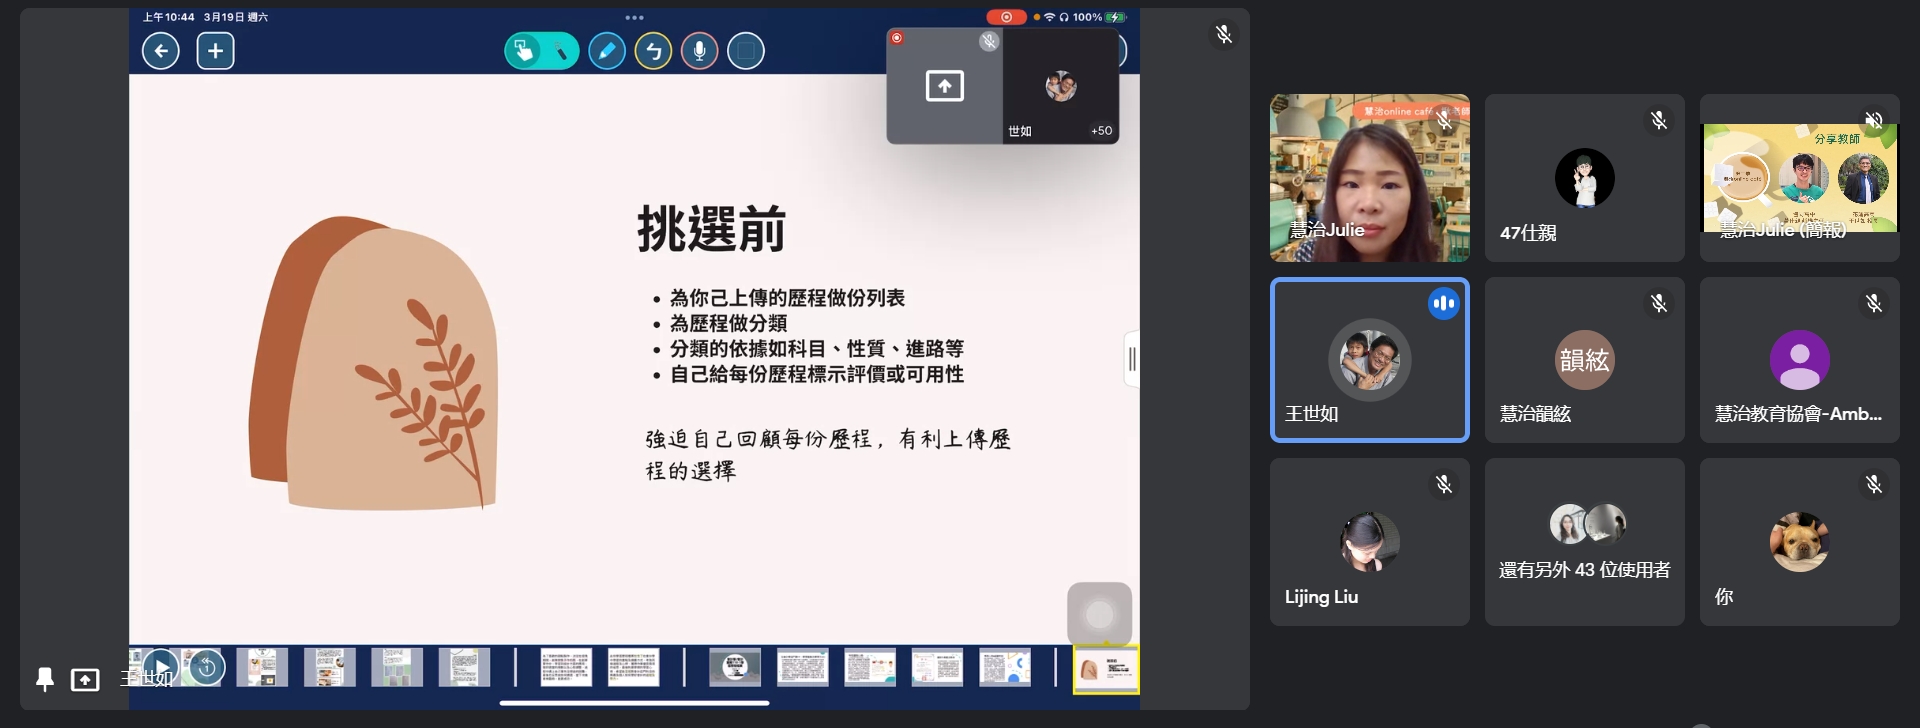Select the highlighted last slide thumbnail
This screenshot has width=1920, height=728.
pos(1105,669)
